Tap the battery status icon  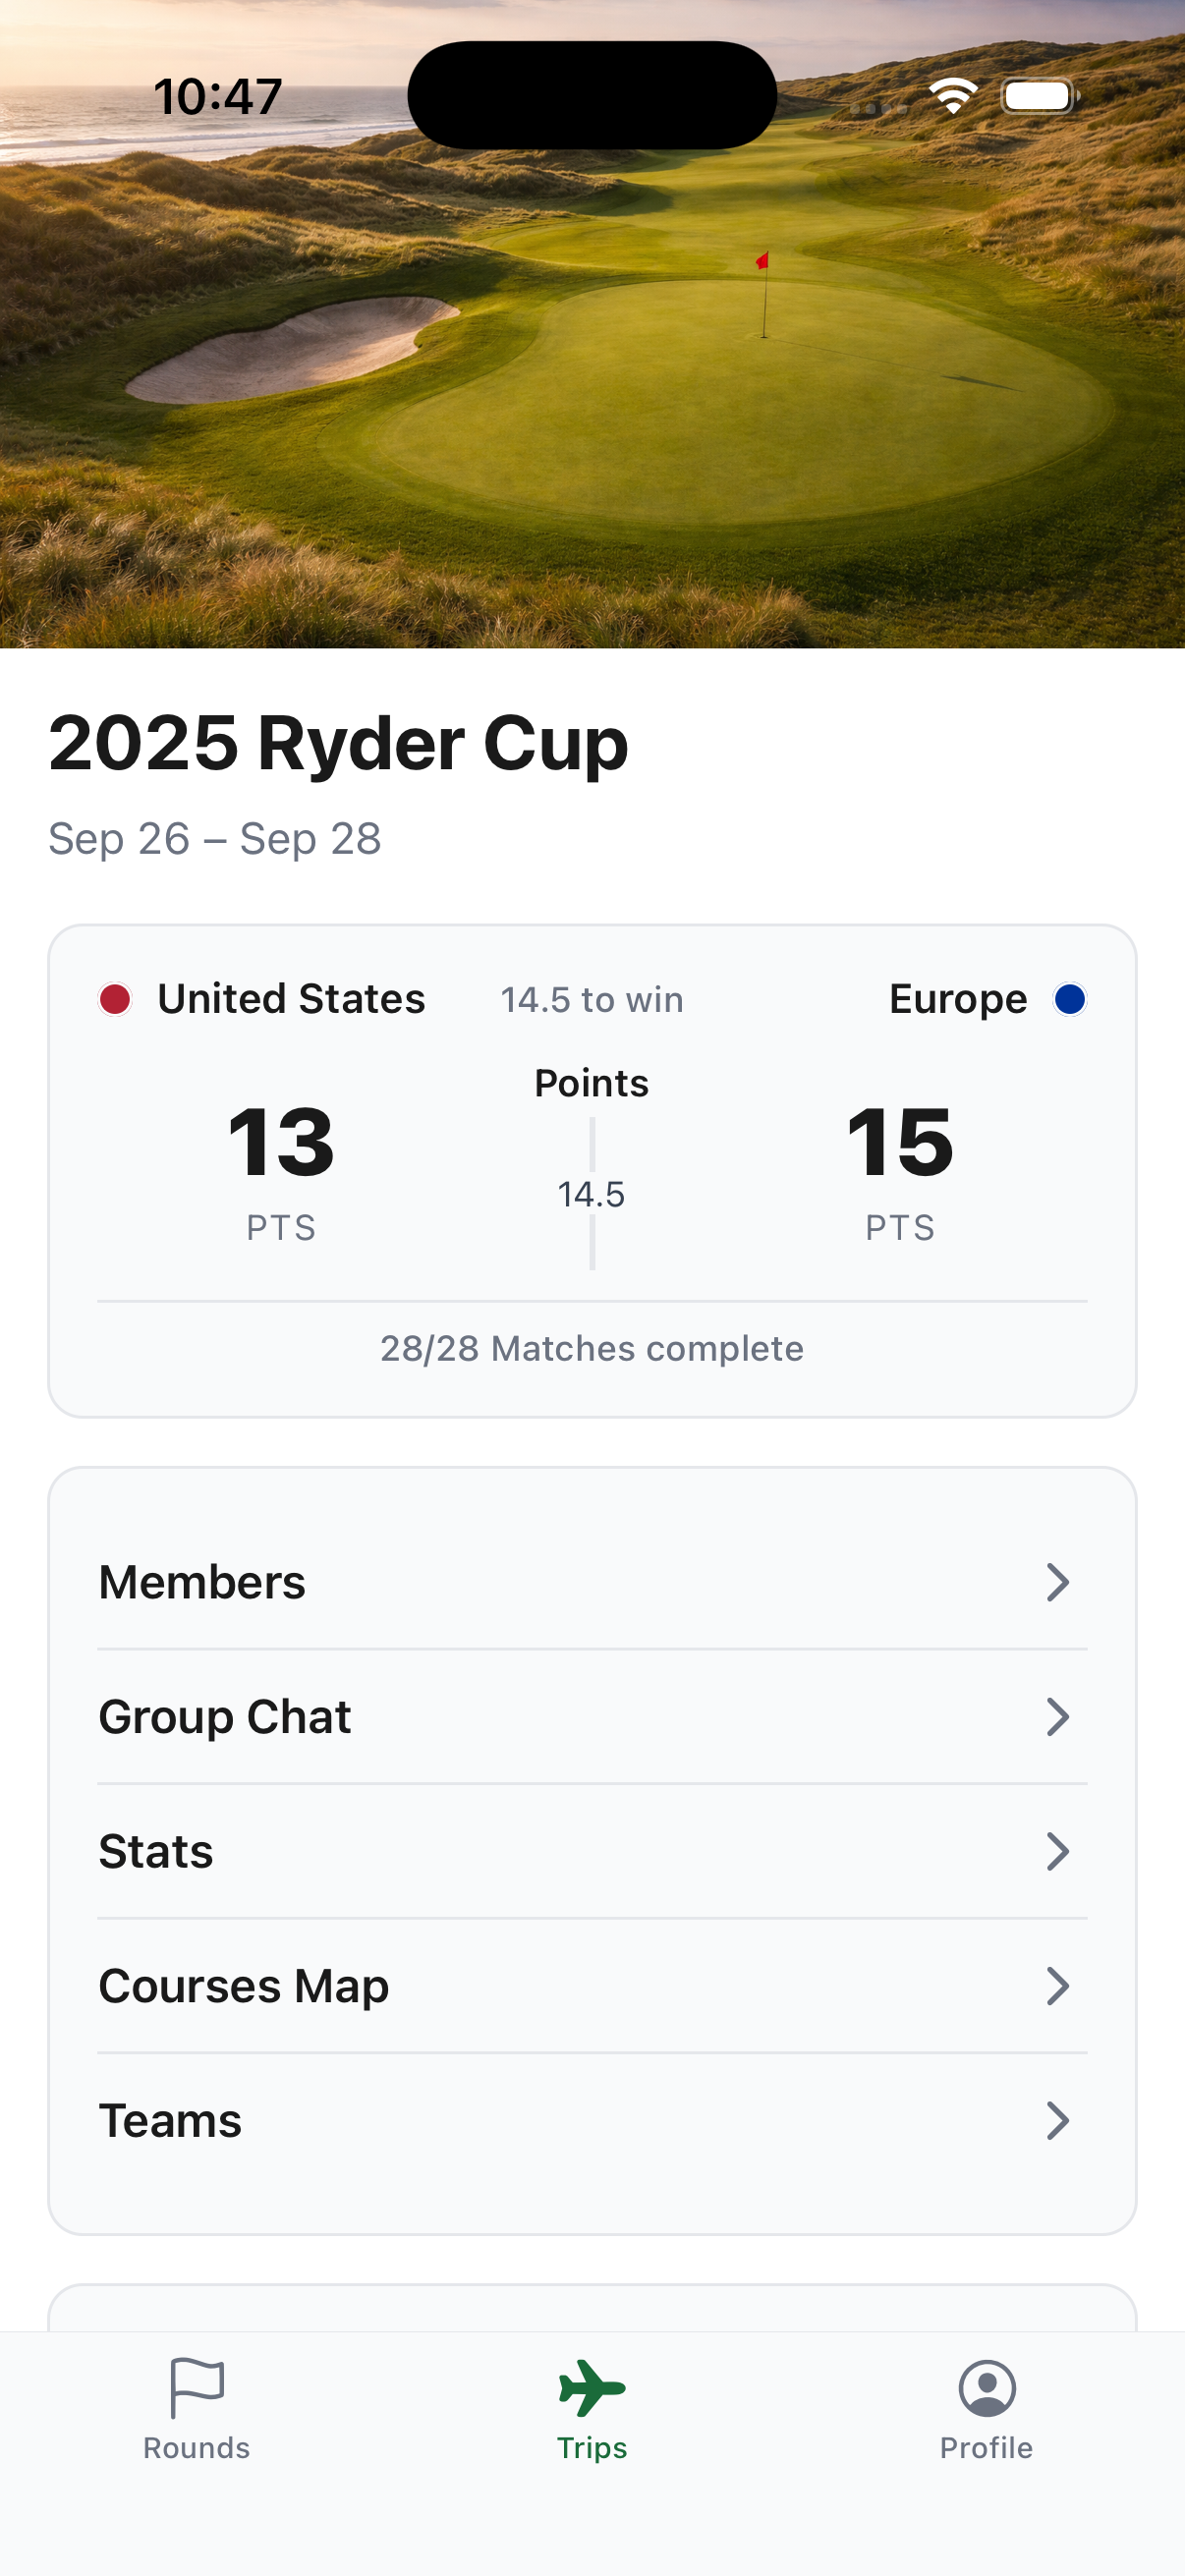[1039, 96]
